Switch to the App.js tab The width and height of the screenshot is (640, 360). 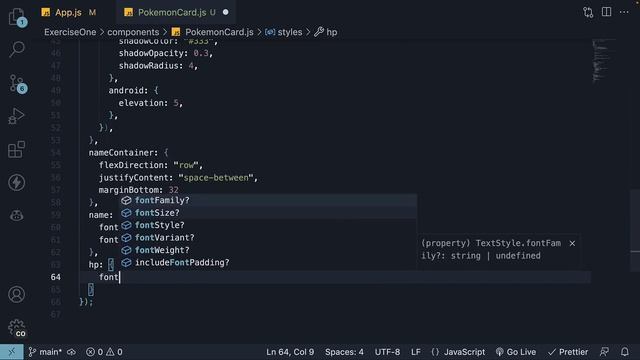[x=68, y=12]
